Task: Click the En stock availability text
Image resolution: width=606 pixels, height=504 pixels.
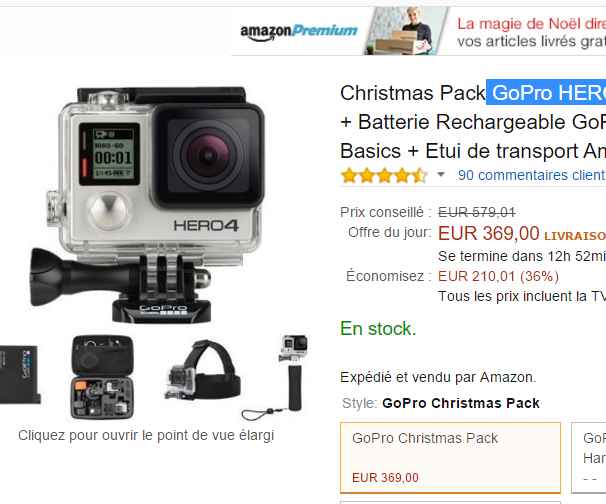Action: (x=378, y=329)
